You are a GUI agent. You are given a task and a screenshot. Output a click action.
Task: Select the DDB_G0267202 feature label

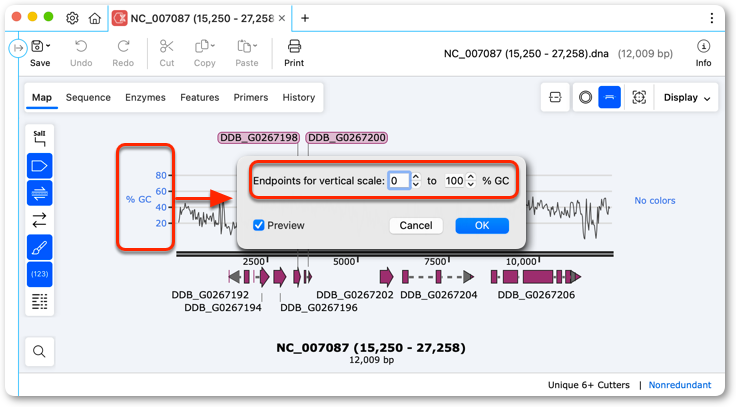pyautogui.click(x=355, y=295)
